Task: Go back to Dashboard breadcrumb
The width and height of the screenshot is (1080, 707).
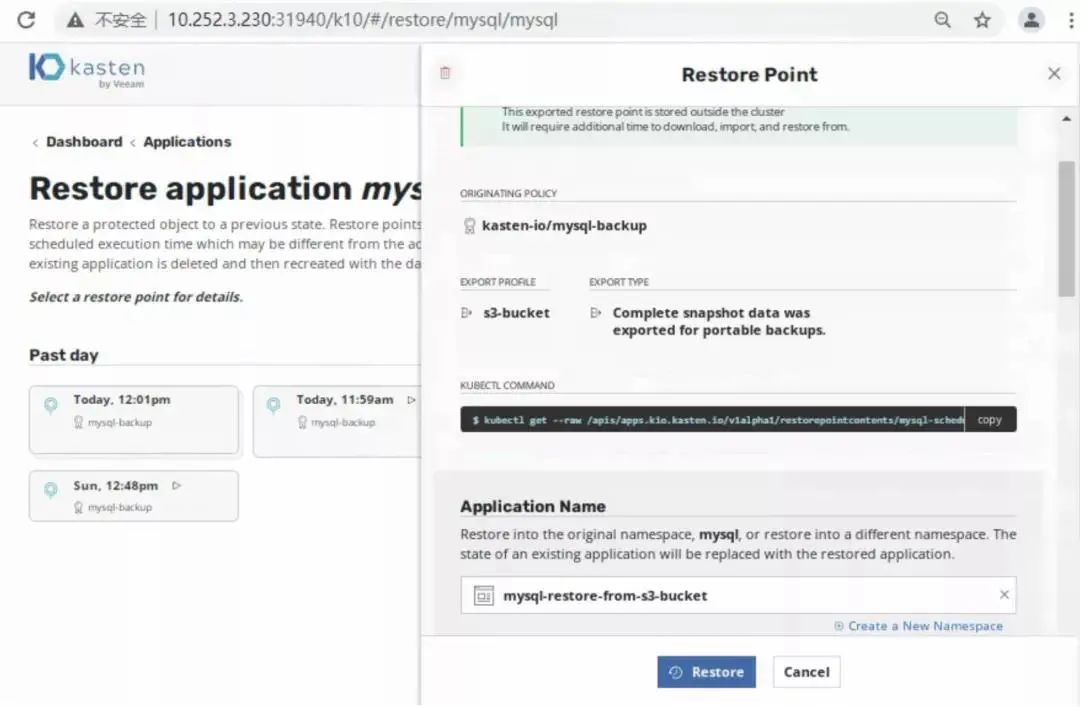Action: tap(84, 142)
